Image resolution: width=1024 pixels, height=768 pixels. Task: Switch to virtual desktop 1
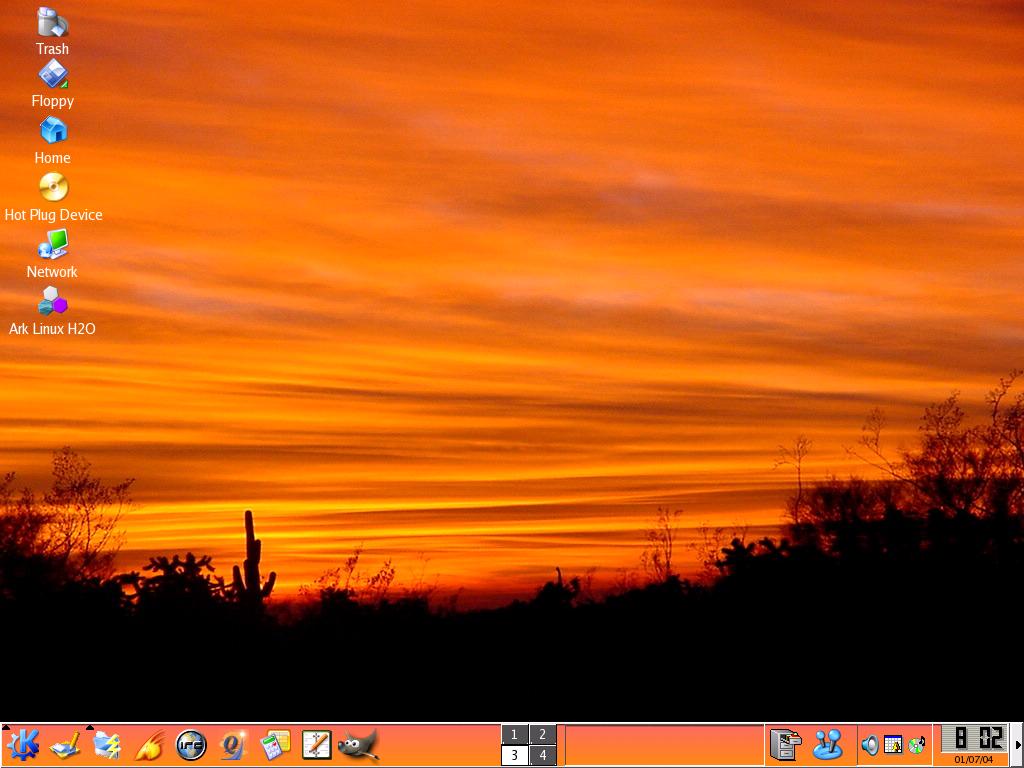point(515,735)
